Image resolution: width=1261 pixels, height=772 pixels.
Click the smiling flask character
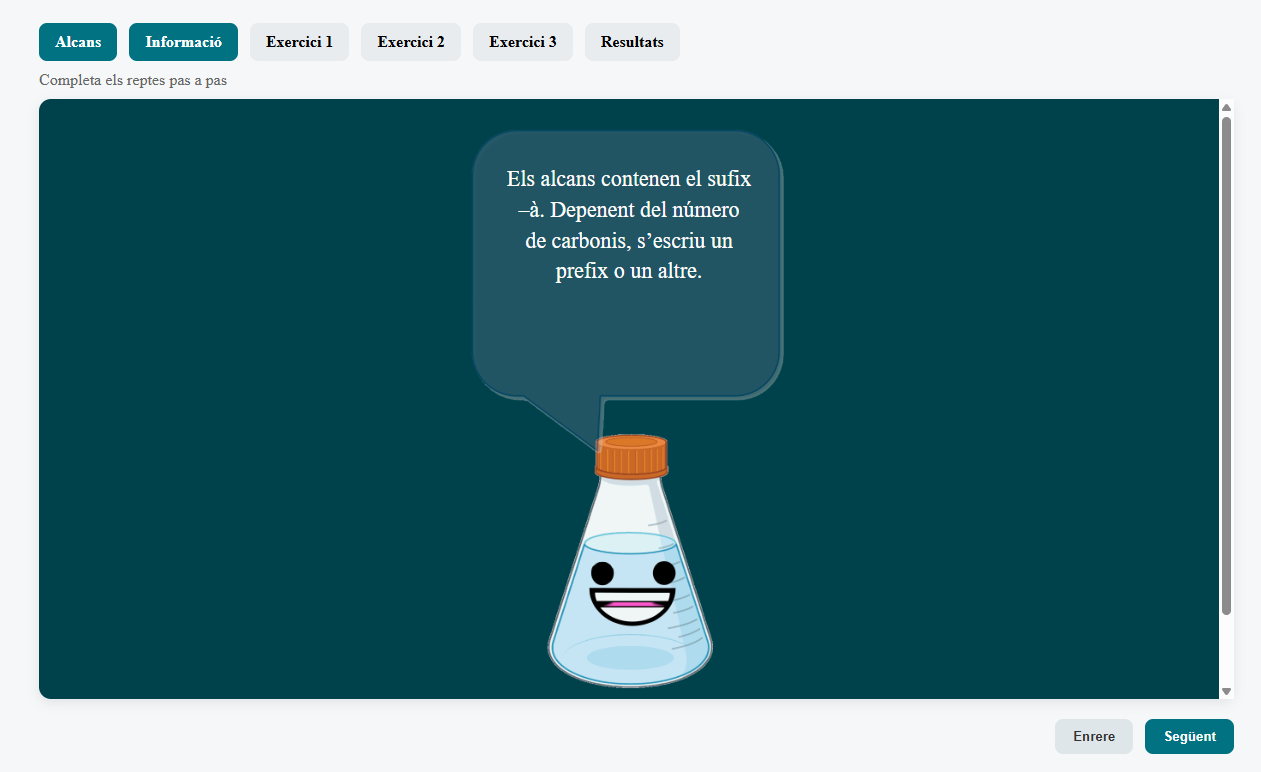click(x=630, y=561)
